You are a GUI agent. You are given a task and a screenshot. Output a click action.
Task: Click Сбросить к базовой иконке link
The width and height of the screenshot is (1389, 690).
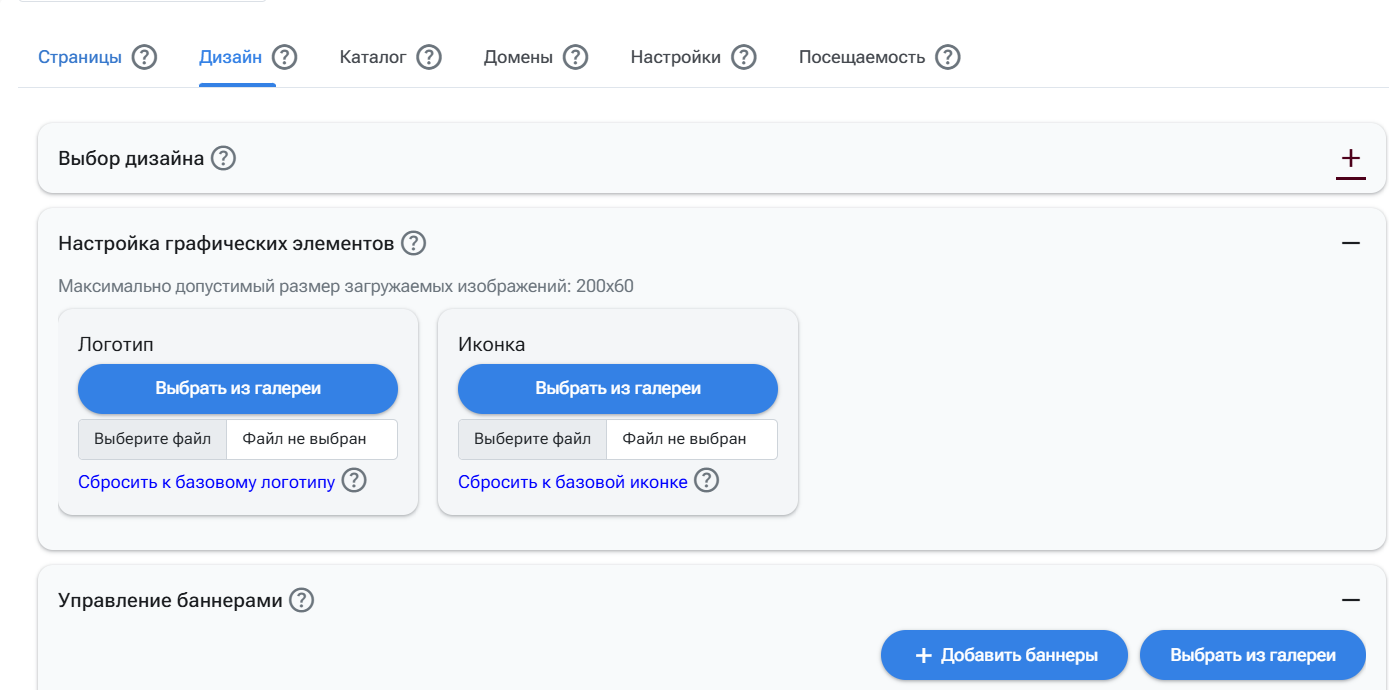(573, 482)
